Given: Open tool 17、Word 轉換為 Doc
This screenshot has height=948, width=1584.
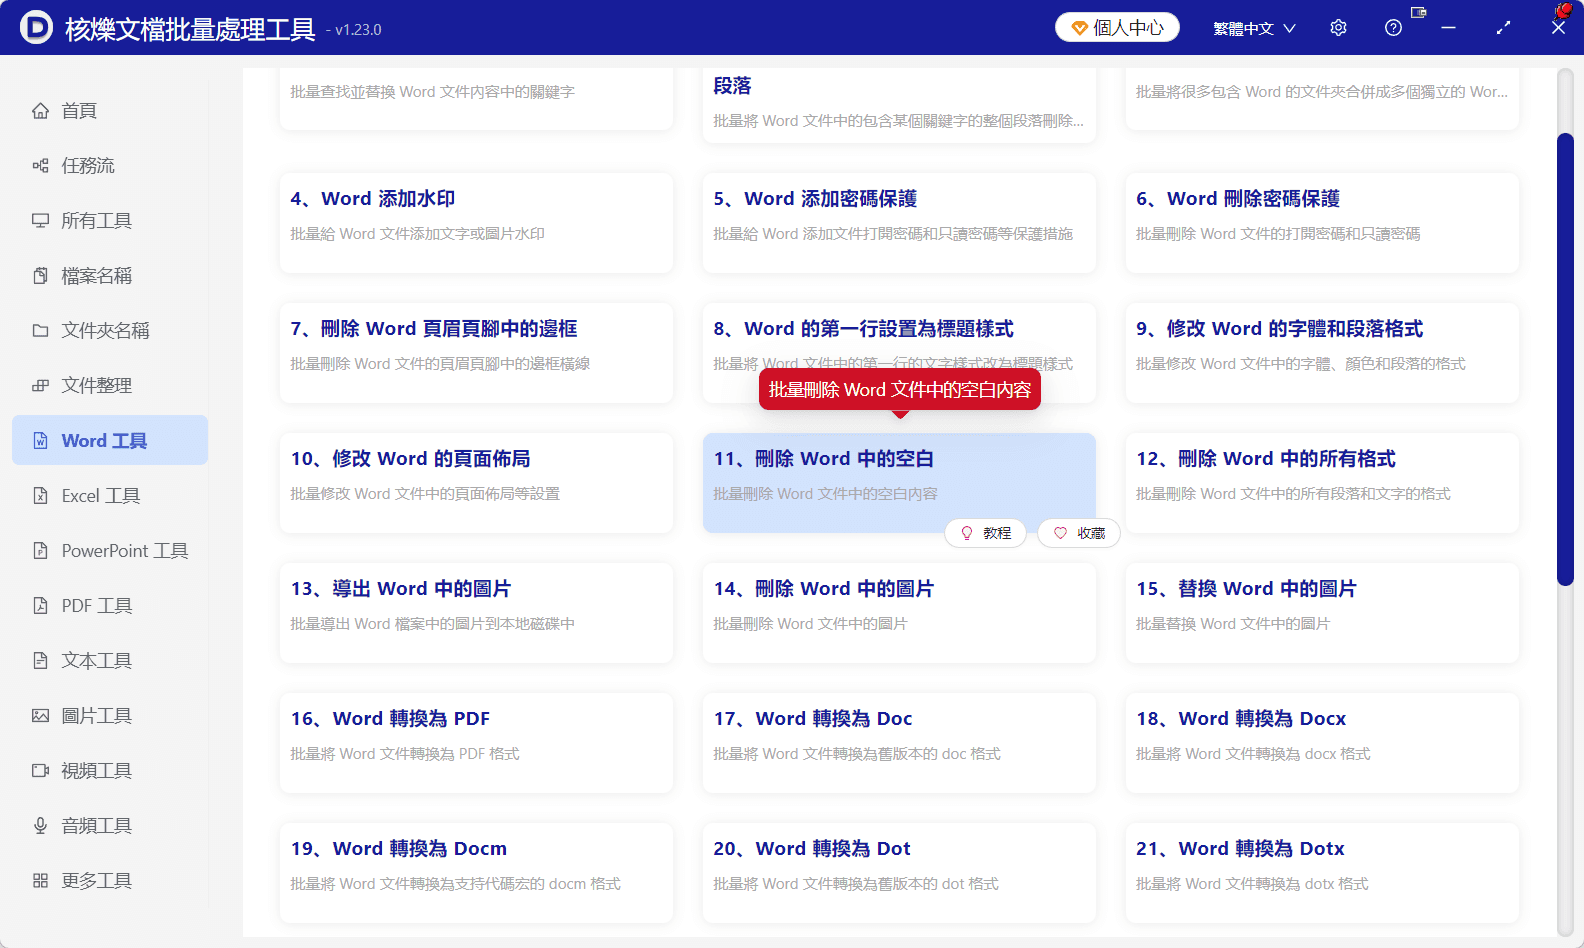Looking at the screenshot, I should click(x=899, y=743).
